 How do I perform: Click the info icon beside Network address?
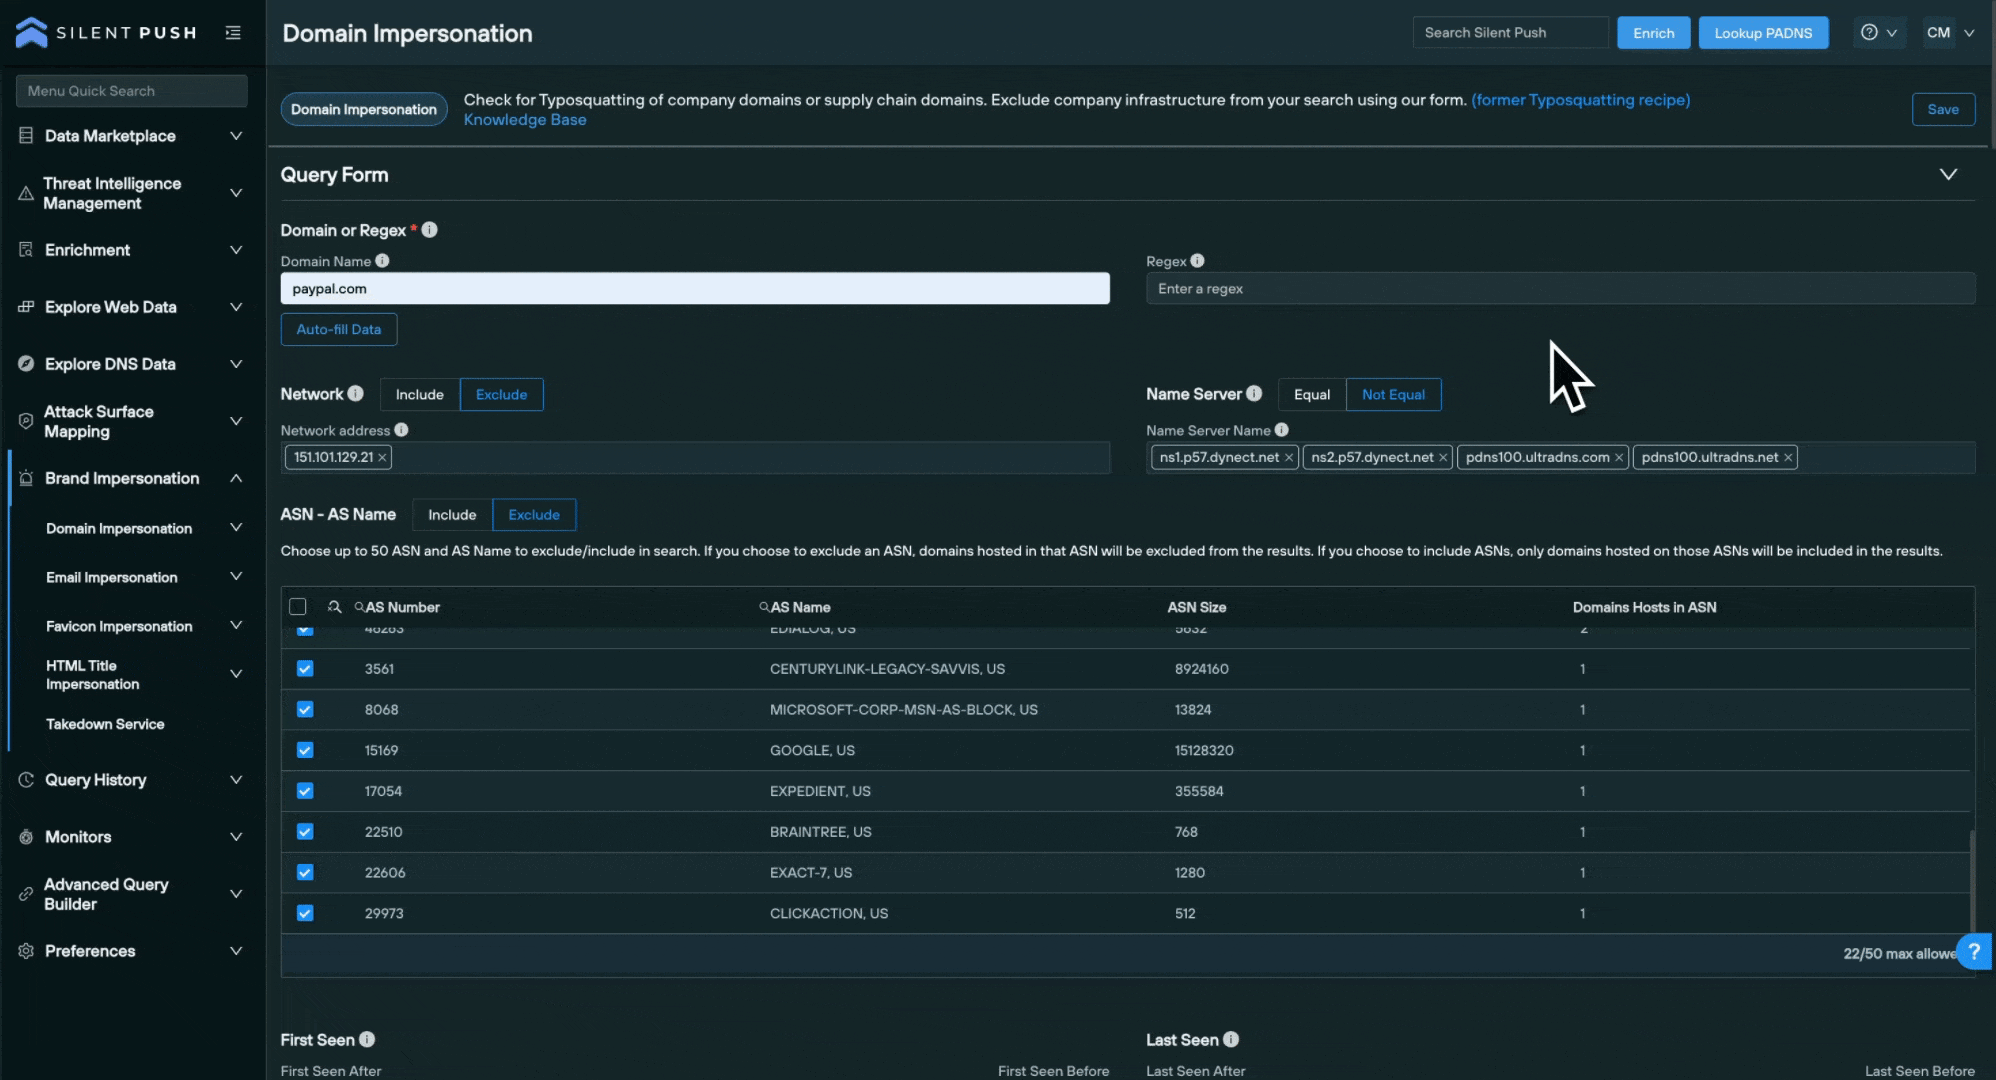coord(401,430)
